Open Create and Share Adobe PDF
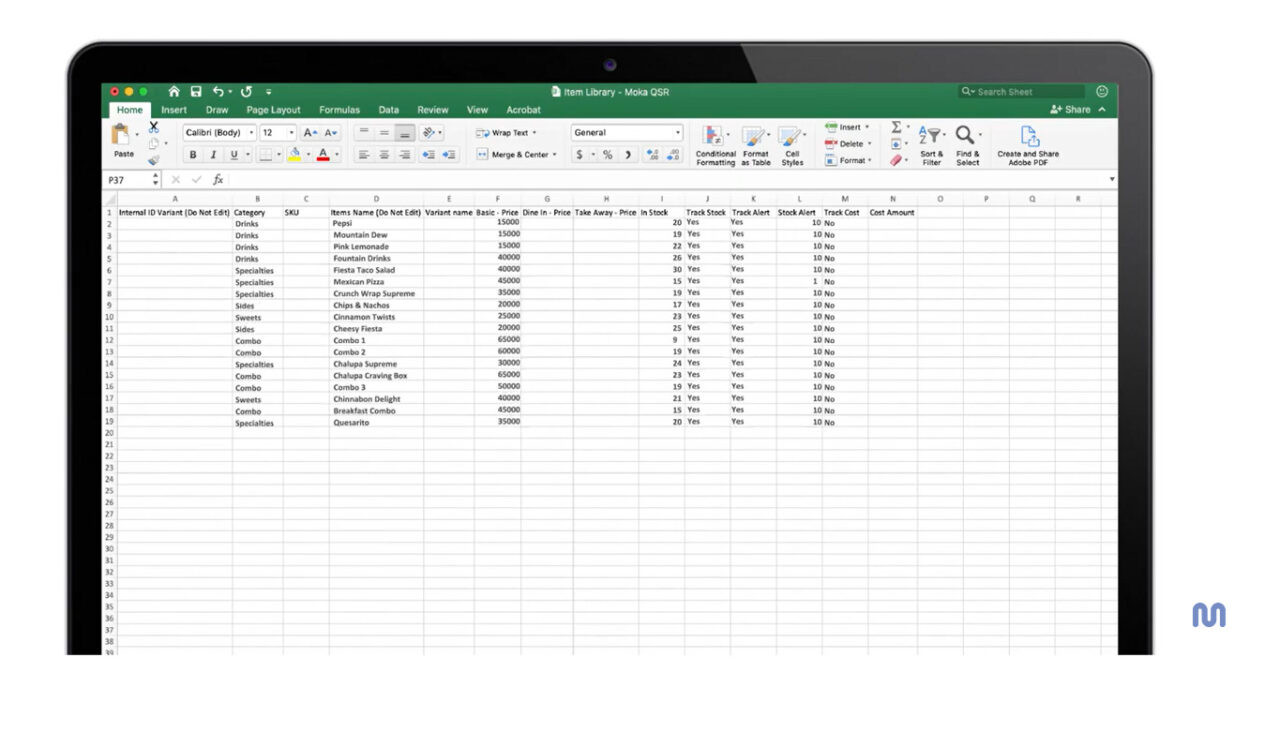Viewport: 1280px width, 747px height. [1028, 145]
